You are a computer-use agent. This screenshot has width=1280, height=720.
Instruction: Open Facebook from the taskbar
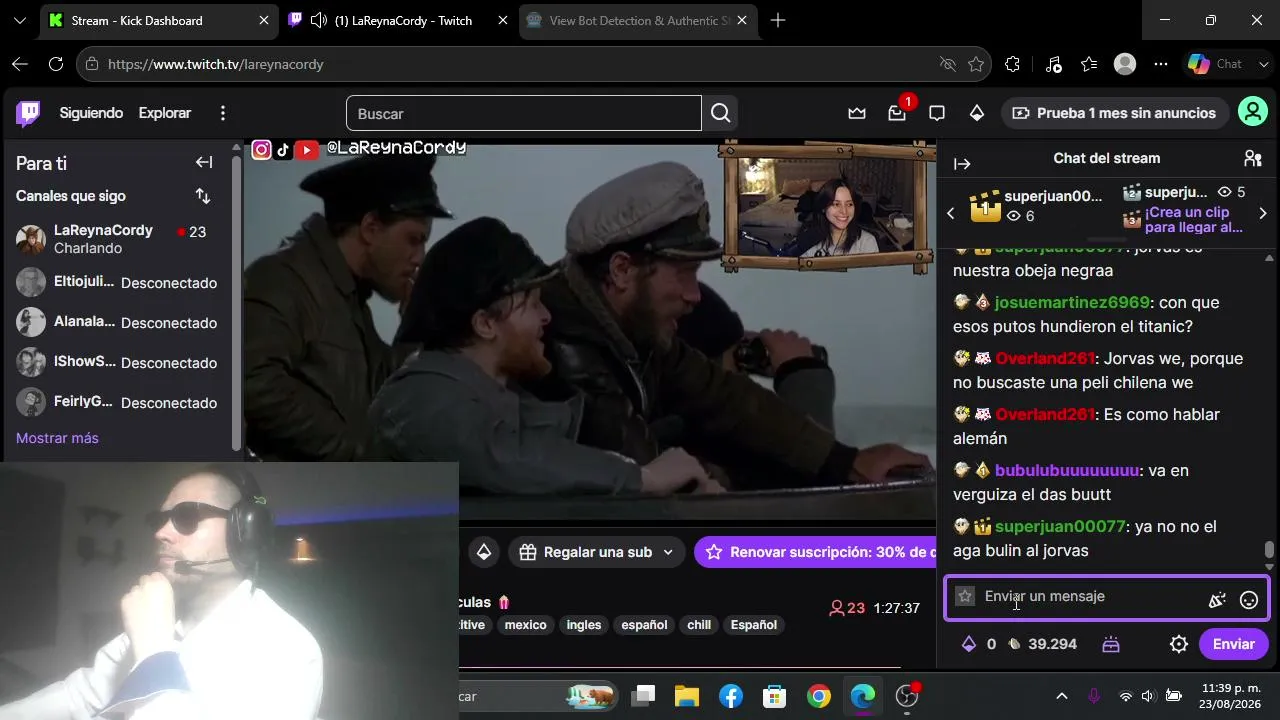(731, 696)
